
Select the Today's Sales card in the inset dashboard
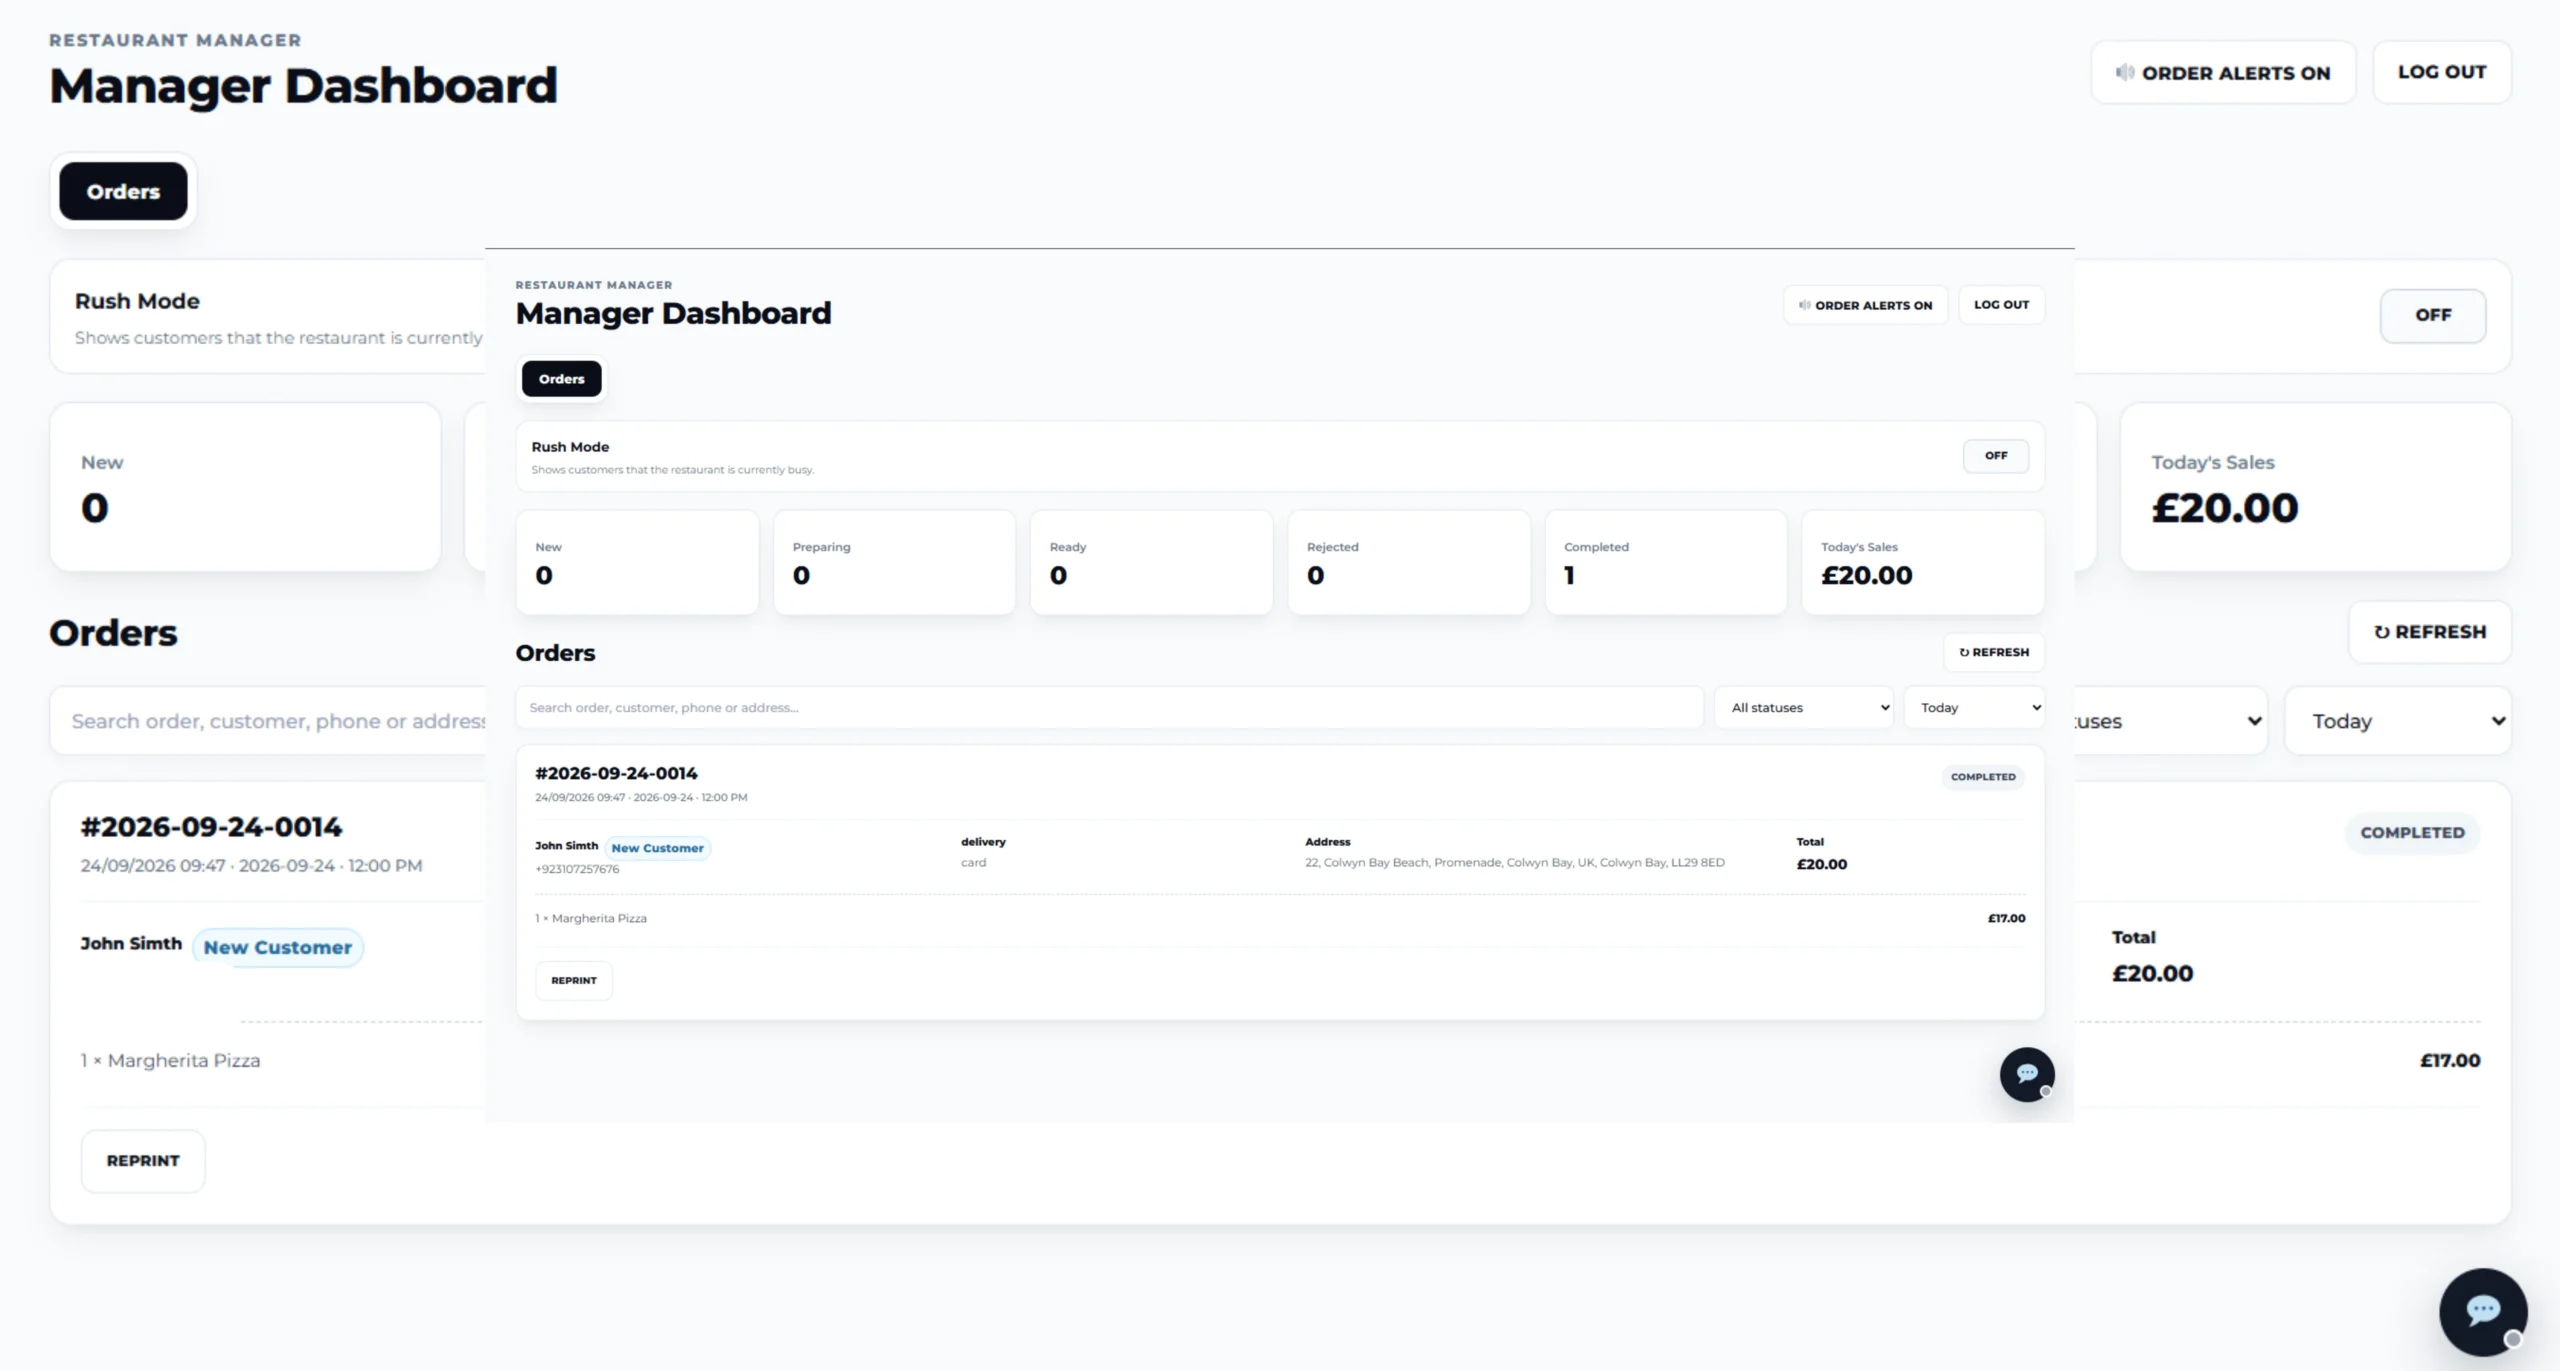1923,562
